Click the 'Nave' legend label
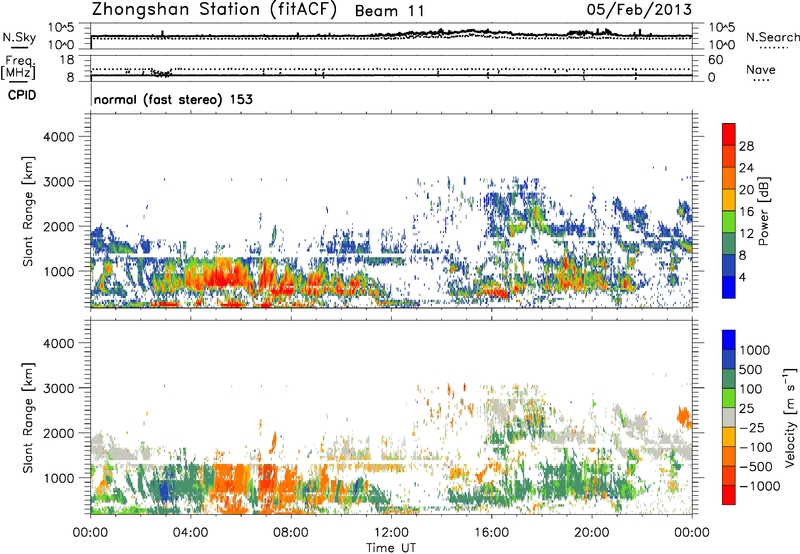 point(761,69)
